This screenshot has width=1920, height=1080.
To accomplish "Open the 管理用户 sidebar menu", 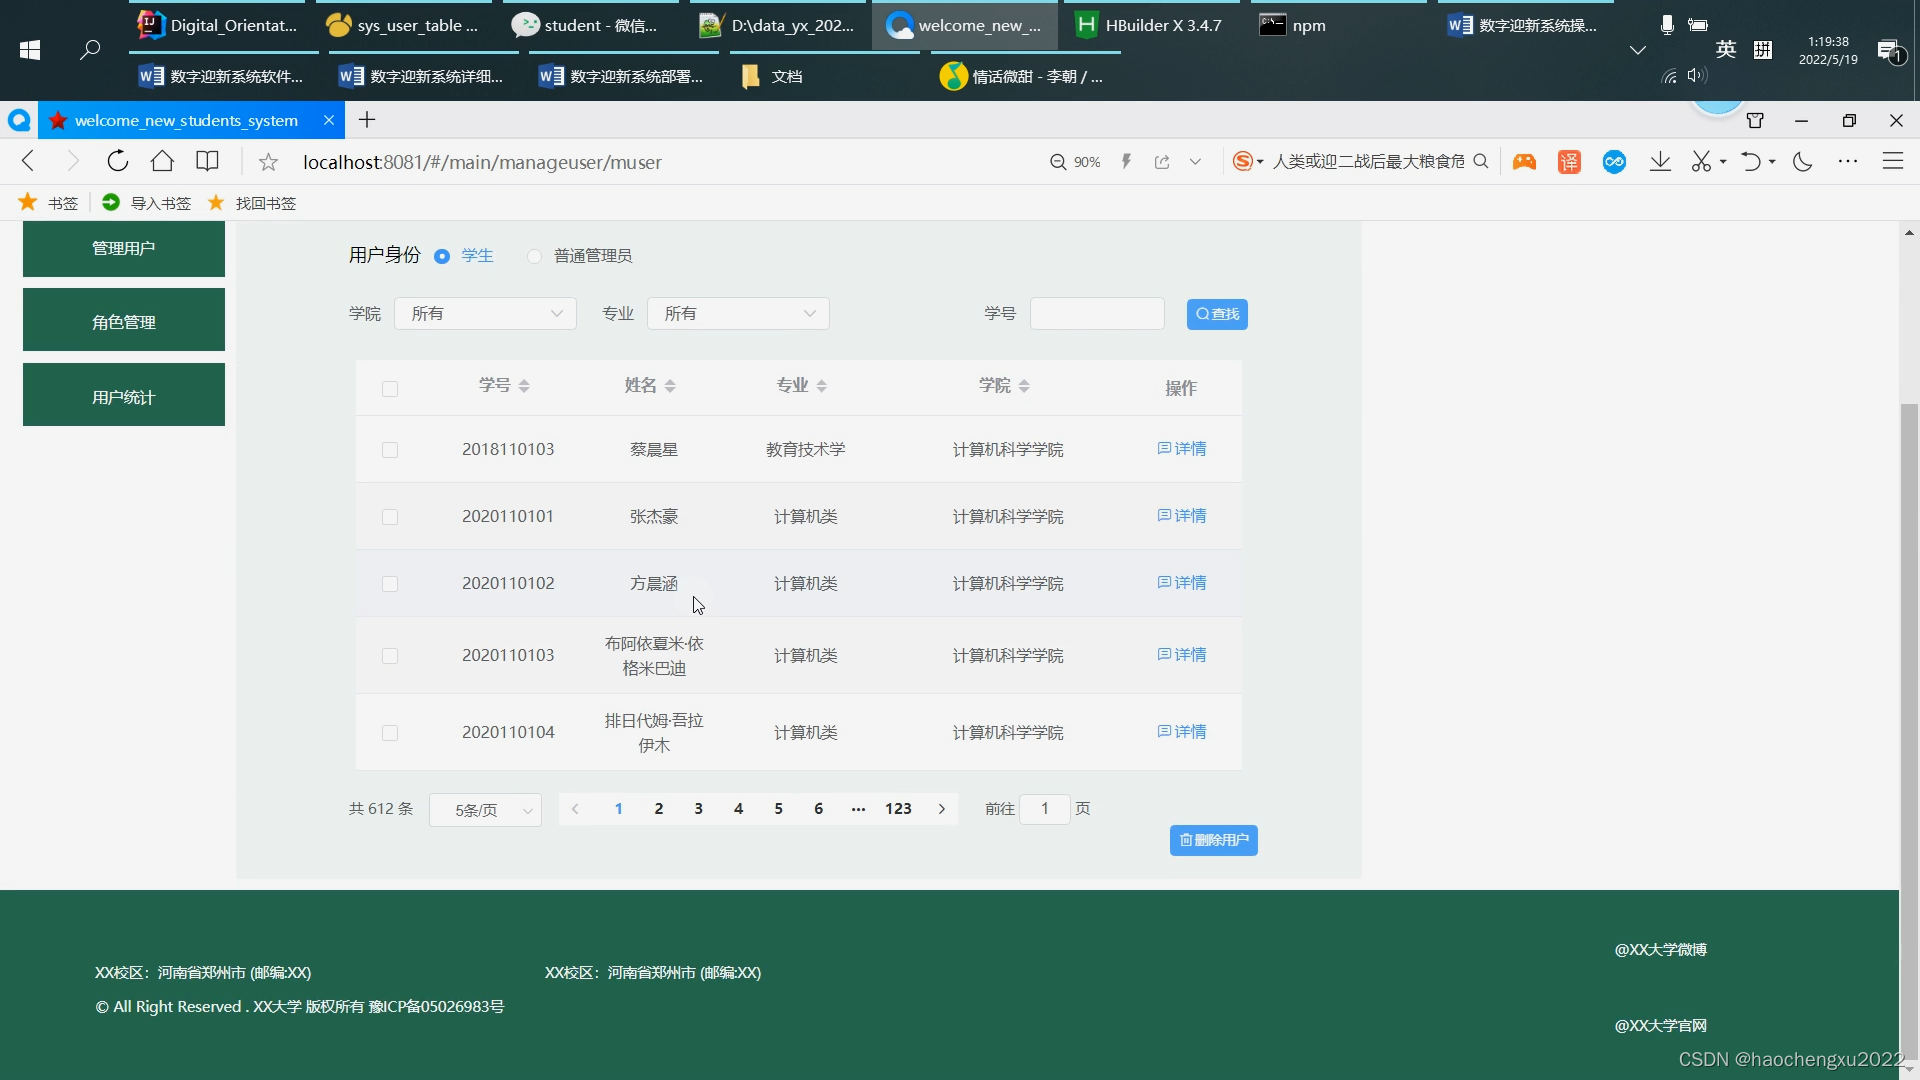I will 124,249.
